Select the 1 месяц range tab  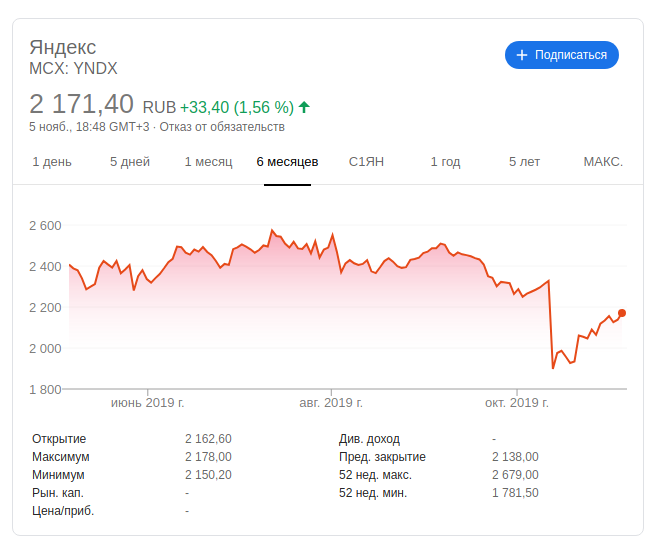(x=208, y=162)
